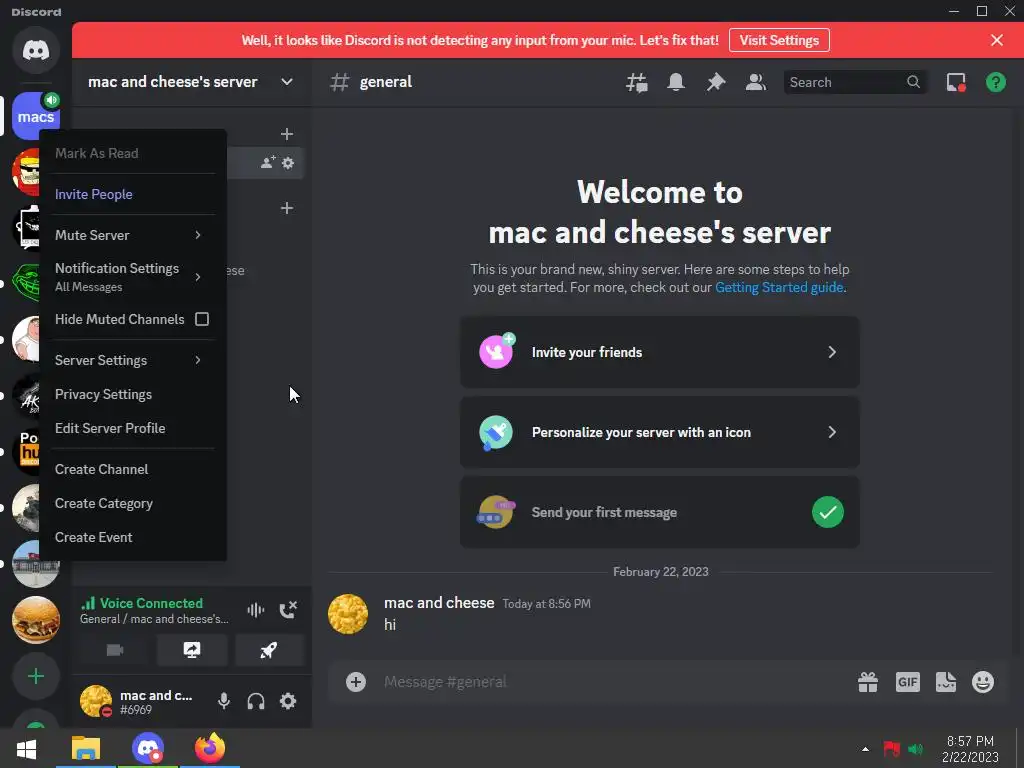Deafen with the headphones icon
Screen dimensions: 1024x768
(256, 701)
